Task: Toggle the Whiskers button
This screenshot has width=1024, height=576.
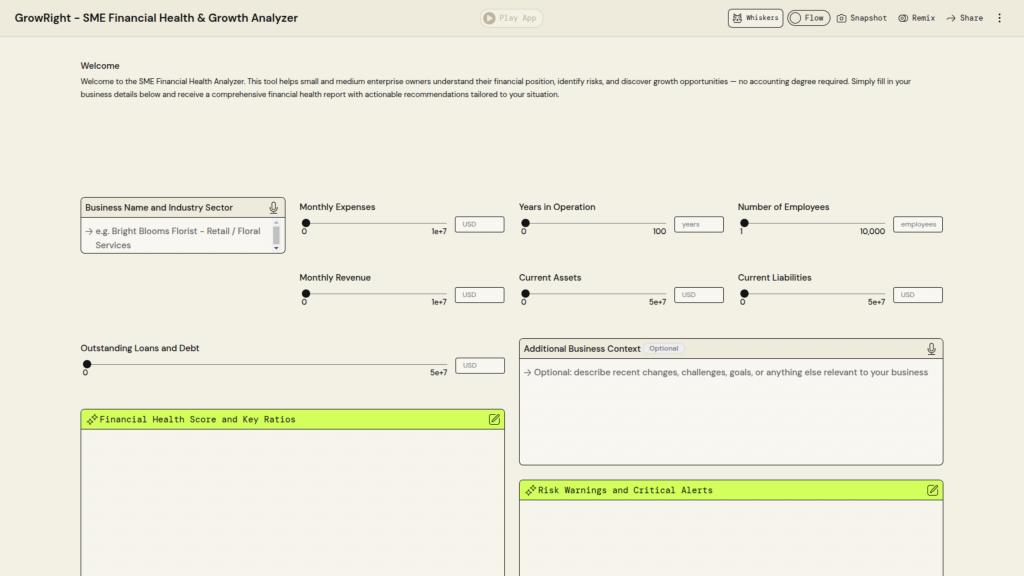Action: (x=755, y=18)
